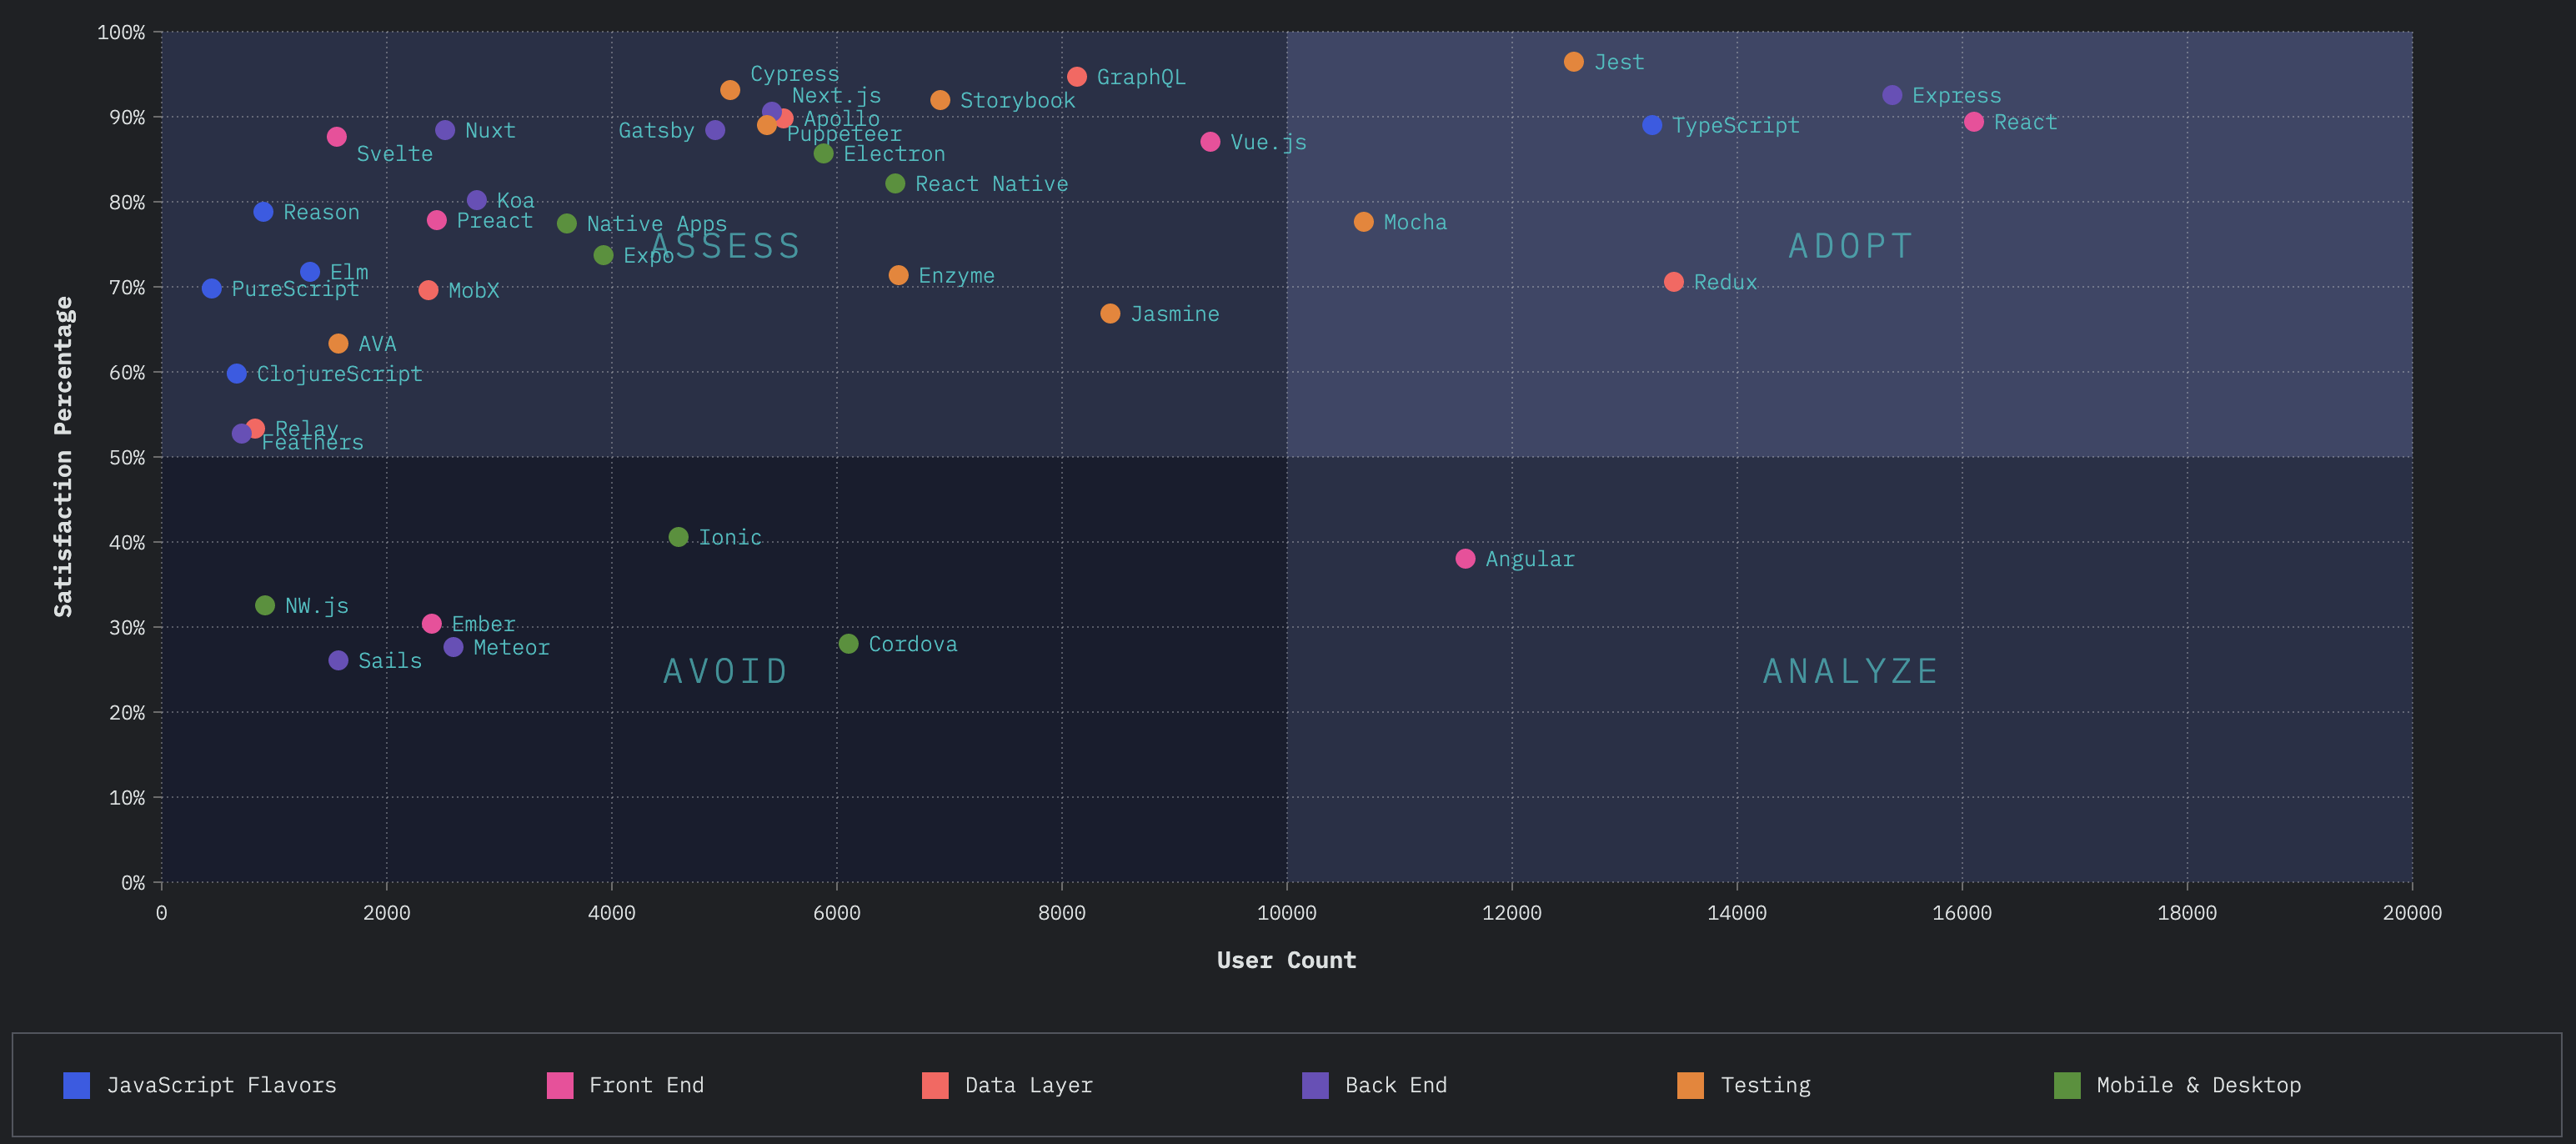Select the GraphQL scatter point
This screenshot has height=1144, width=2576.
pos(1077,77)
